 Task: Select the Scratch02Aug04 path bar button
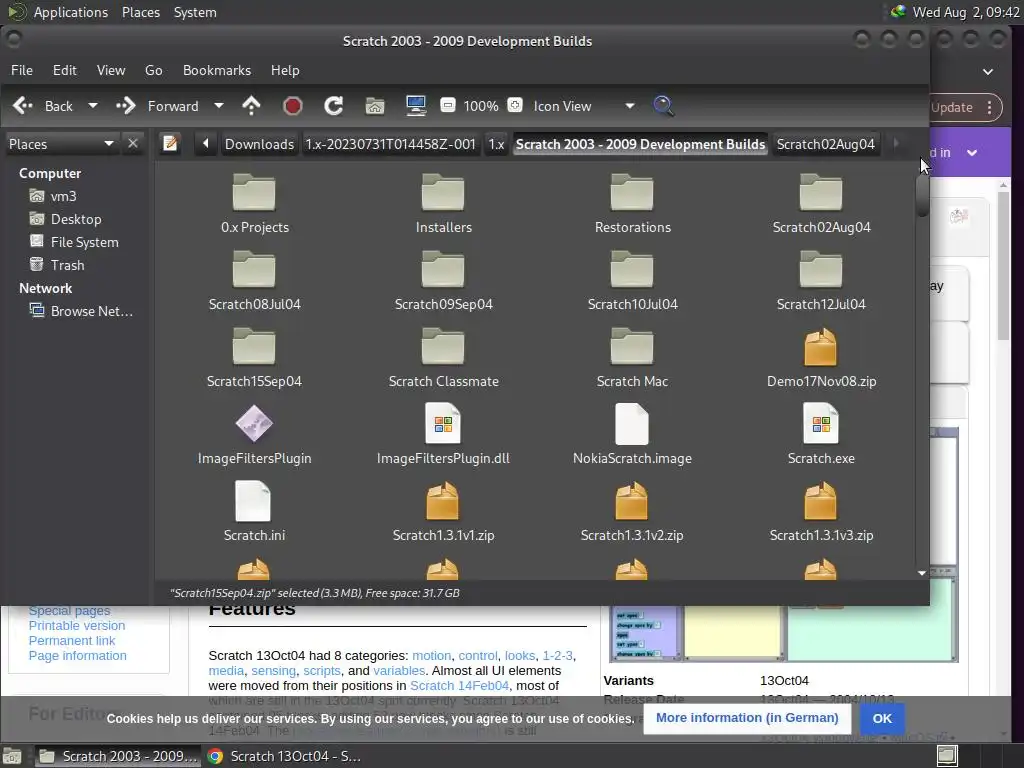[x=825, y=144]
